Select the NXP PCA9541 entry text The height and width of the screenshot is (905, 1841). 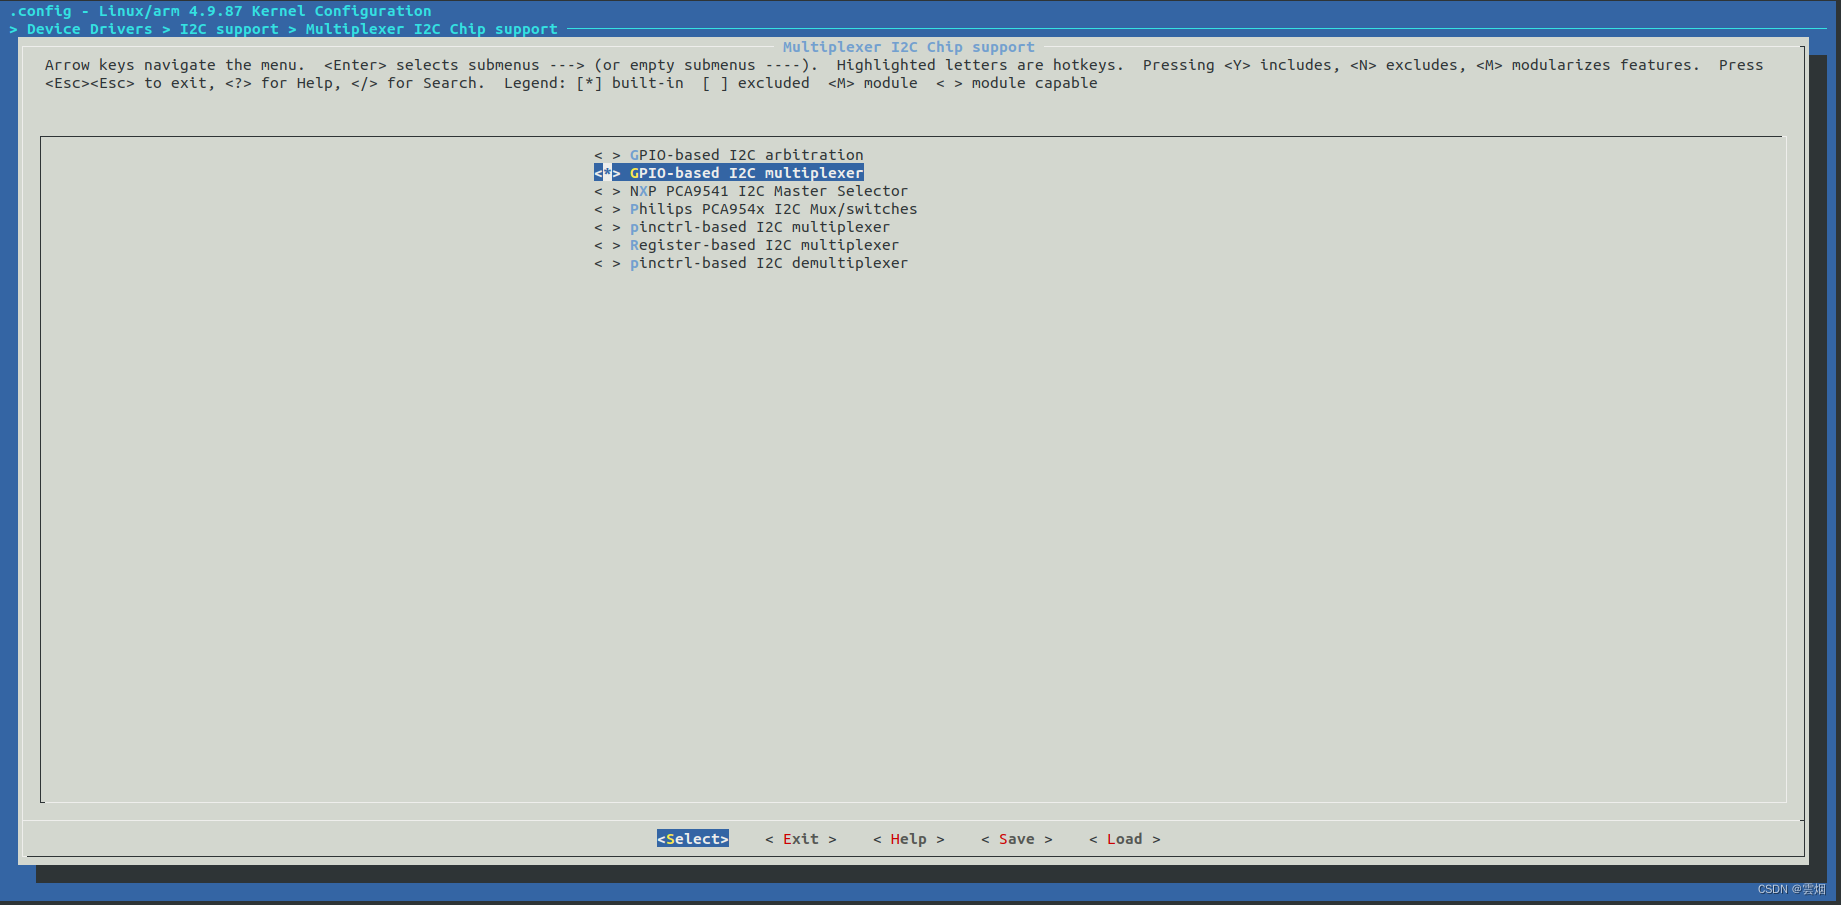coord(767,190)
